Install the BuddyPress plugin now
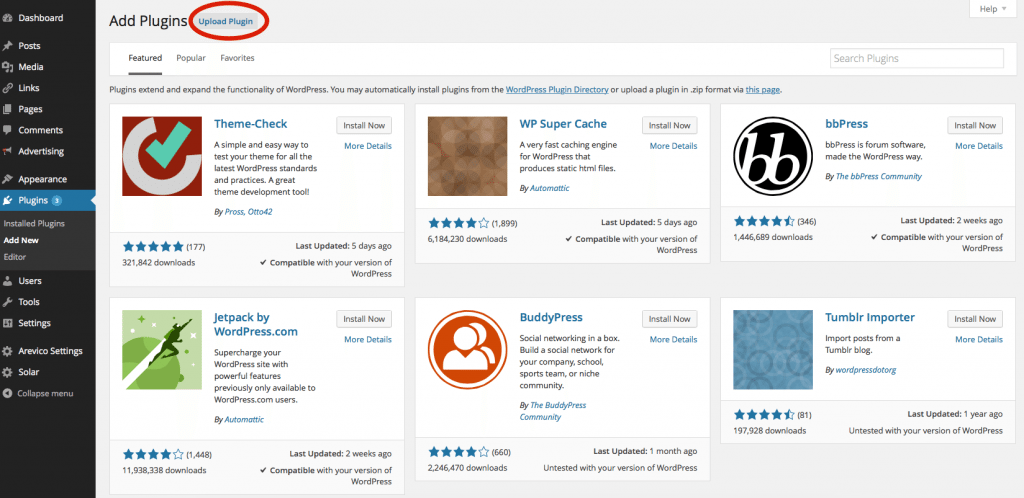Screen dimensions: 1024x498 (x=670, y=319)
